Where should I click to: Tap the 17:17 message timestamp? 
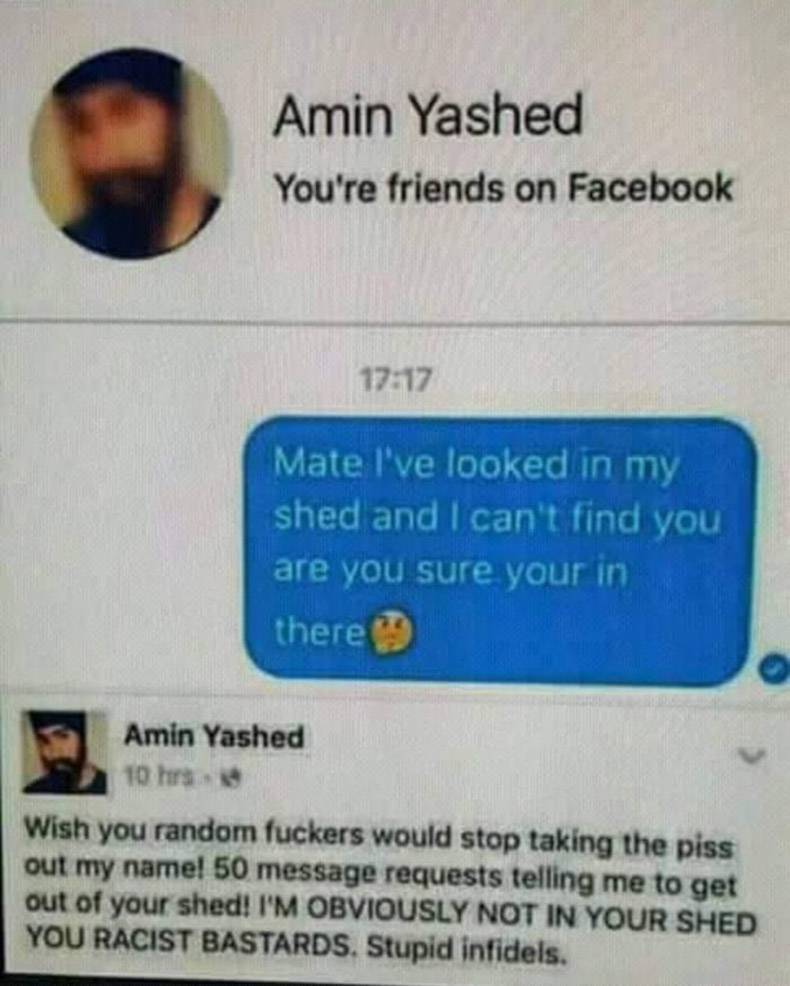[396, 379]
